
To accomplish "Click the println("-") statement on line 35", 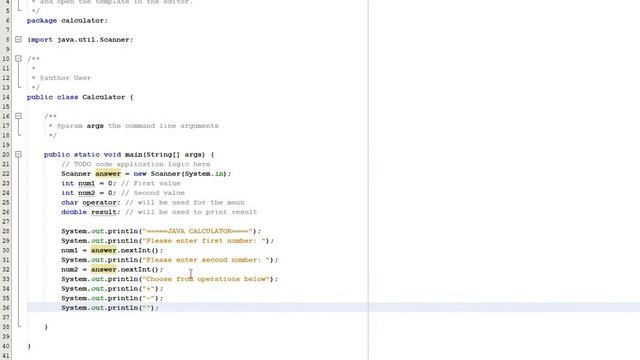I will click(x=112, y=298).
